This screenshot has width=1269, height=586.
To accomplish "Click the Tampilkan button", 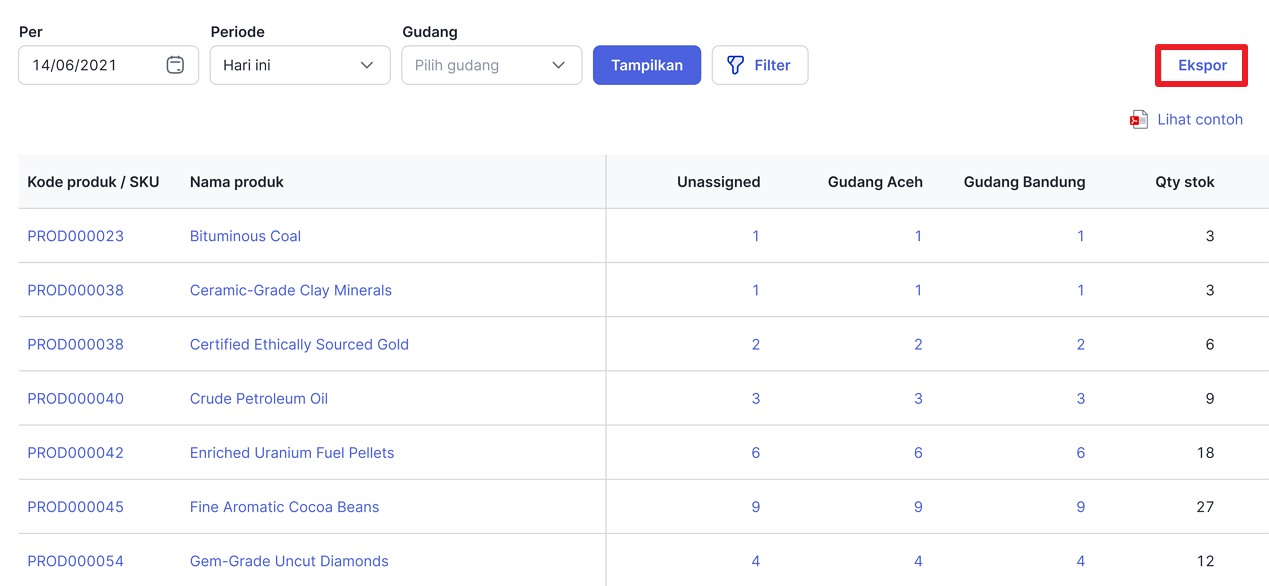I will [x=647, y=65].
